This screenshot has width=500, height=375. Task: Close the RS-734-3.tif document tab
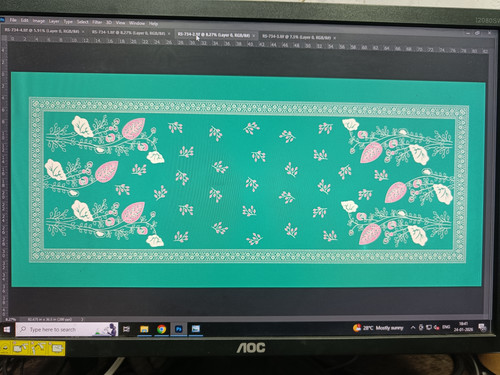click(x=334, y=38)
